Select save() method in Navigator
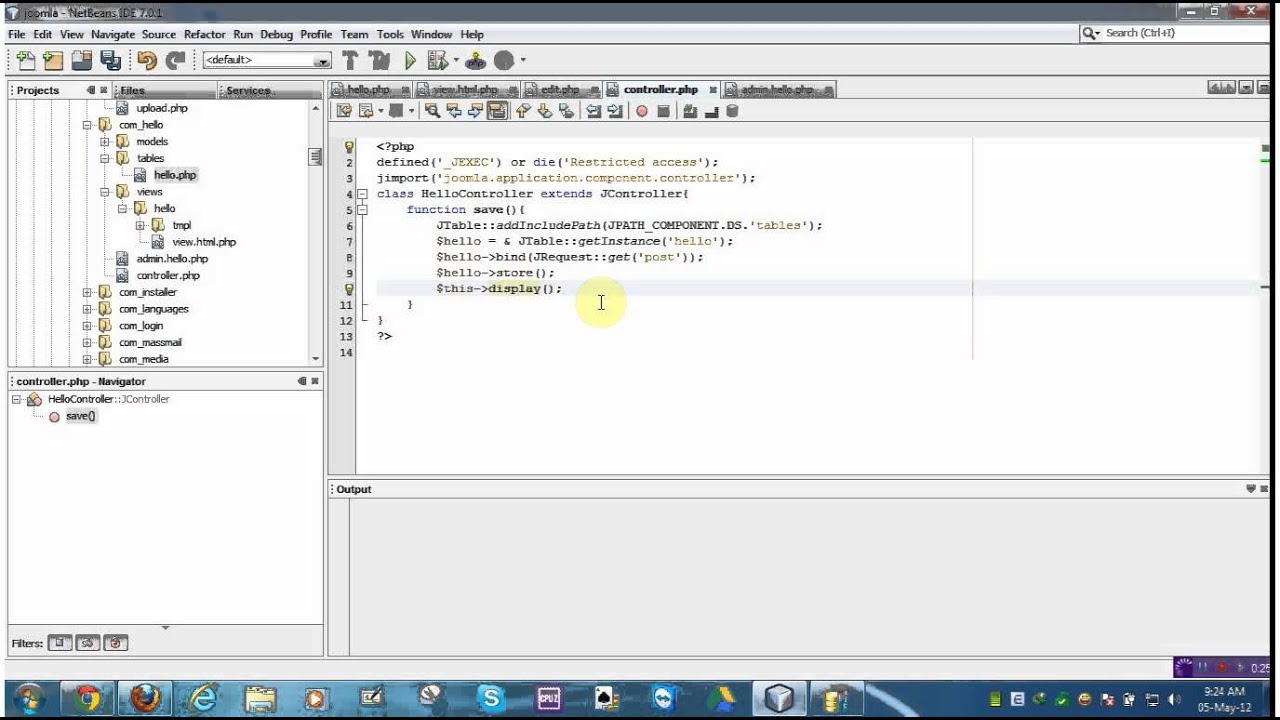This screenshot has width=1280, height=720. (x=80, y=416)
